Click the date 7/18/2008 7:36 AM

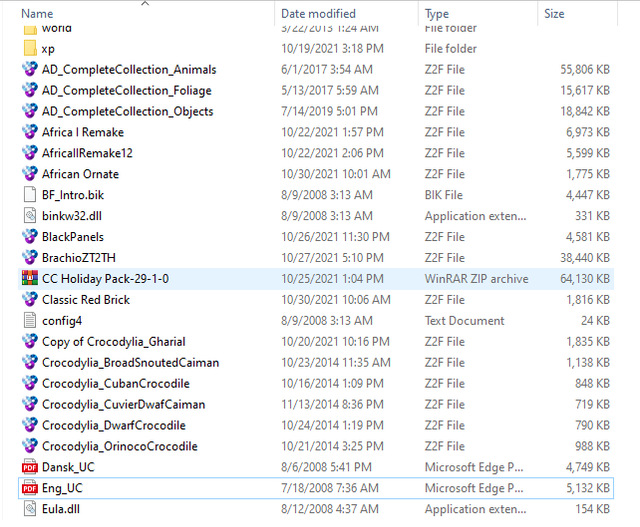coord(330,488)
